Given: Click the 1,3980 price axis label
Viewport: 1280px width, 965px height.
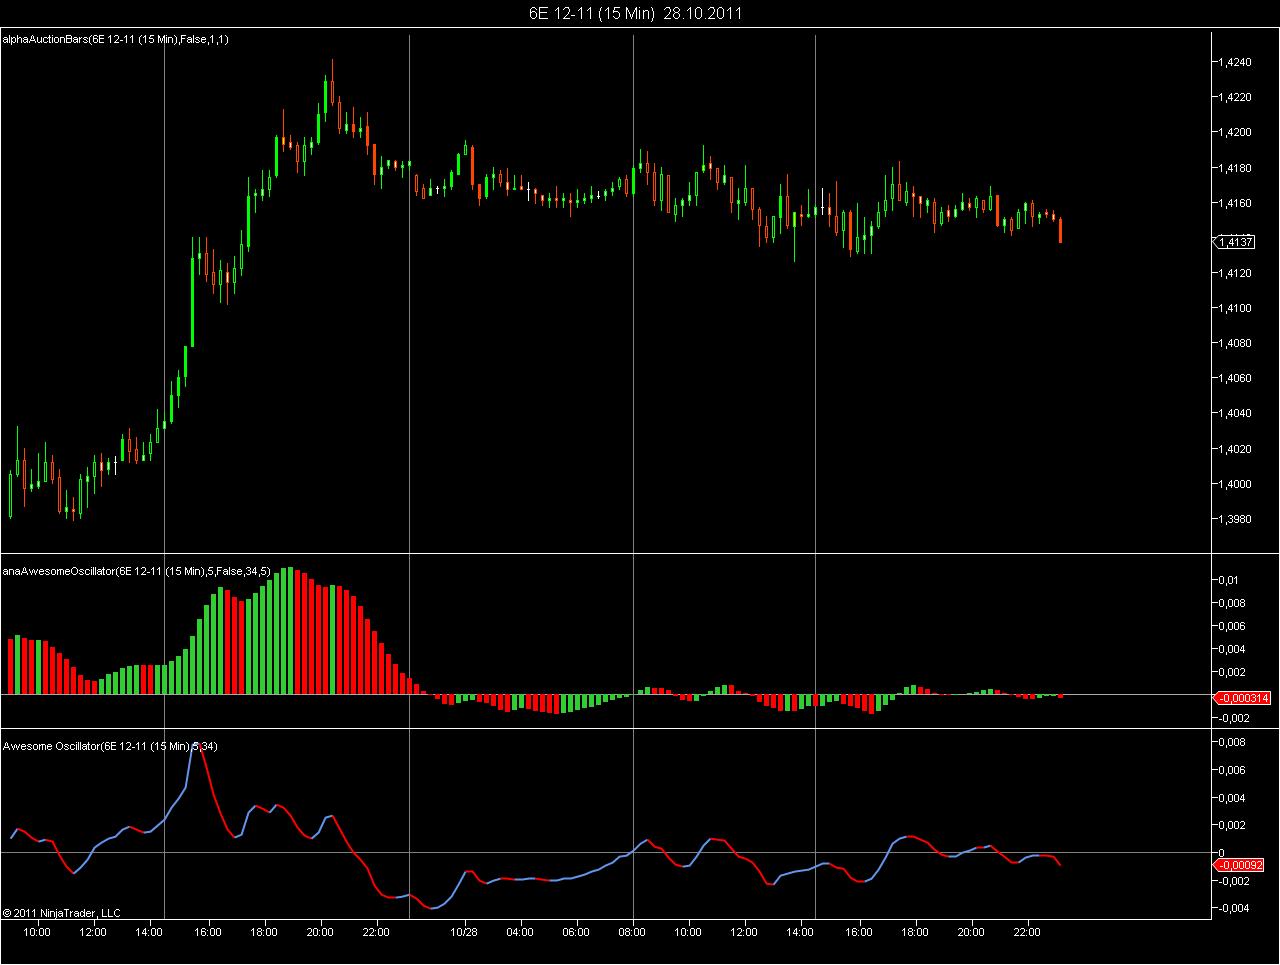Looking at the screenshot, I should point(1235,519).
